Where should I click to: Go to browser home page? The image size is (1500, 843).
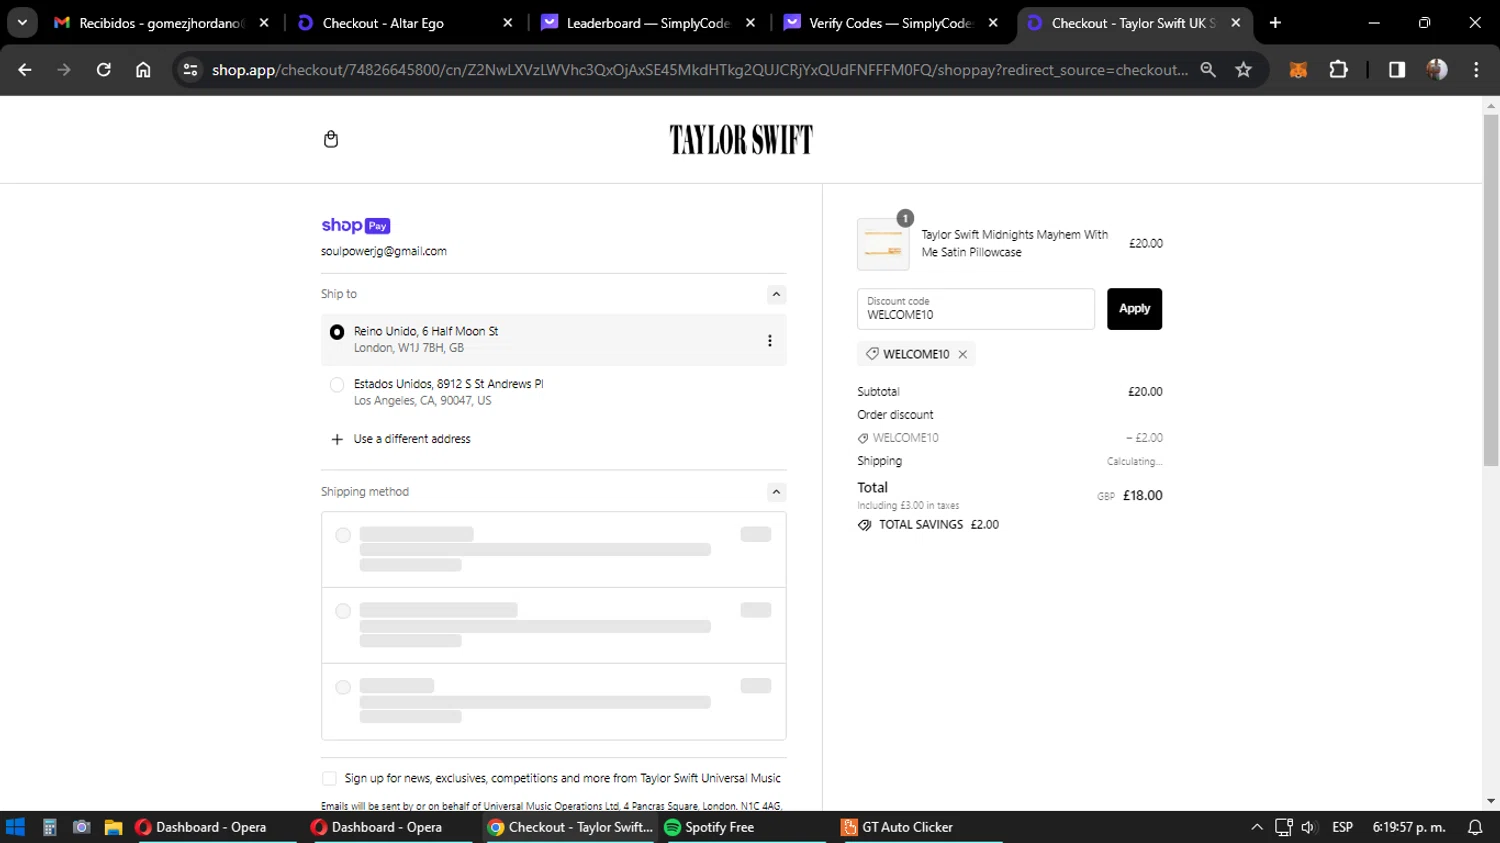click(x=143, y=70)
